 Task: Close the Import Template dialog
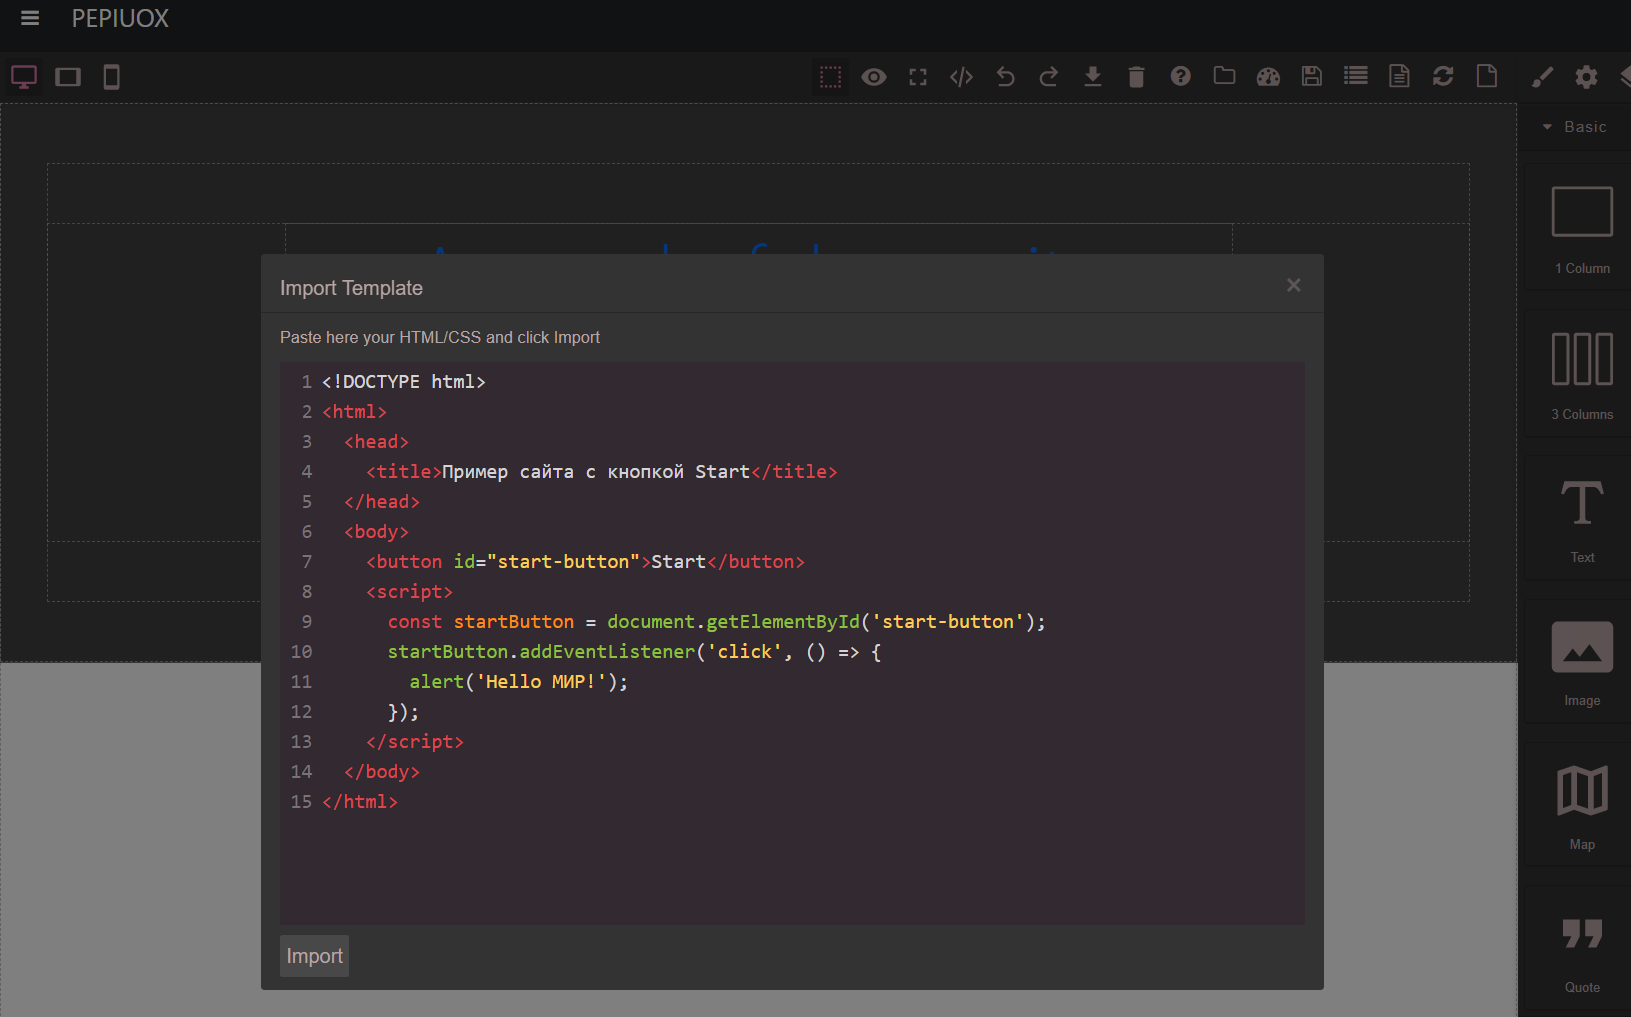coord(1293,285)
